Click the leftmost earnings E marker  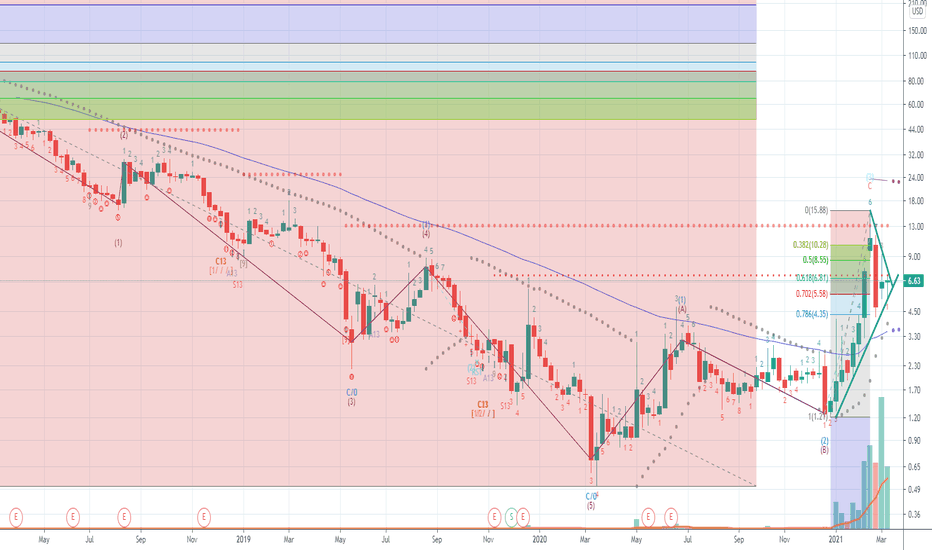click(16, 517)
